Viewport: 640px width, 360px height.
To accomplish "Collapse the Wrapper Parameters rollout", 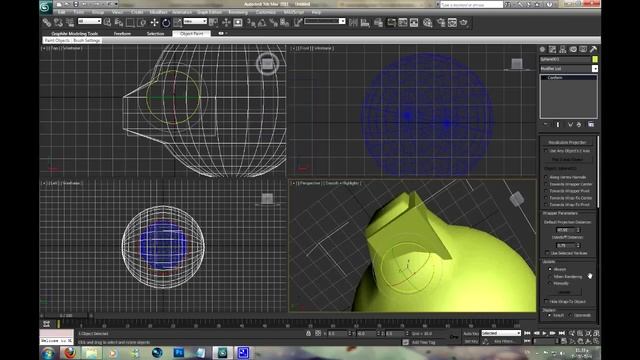I will (x=560, y=213).
